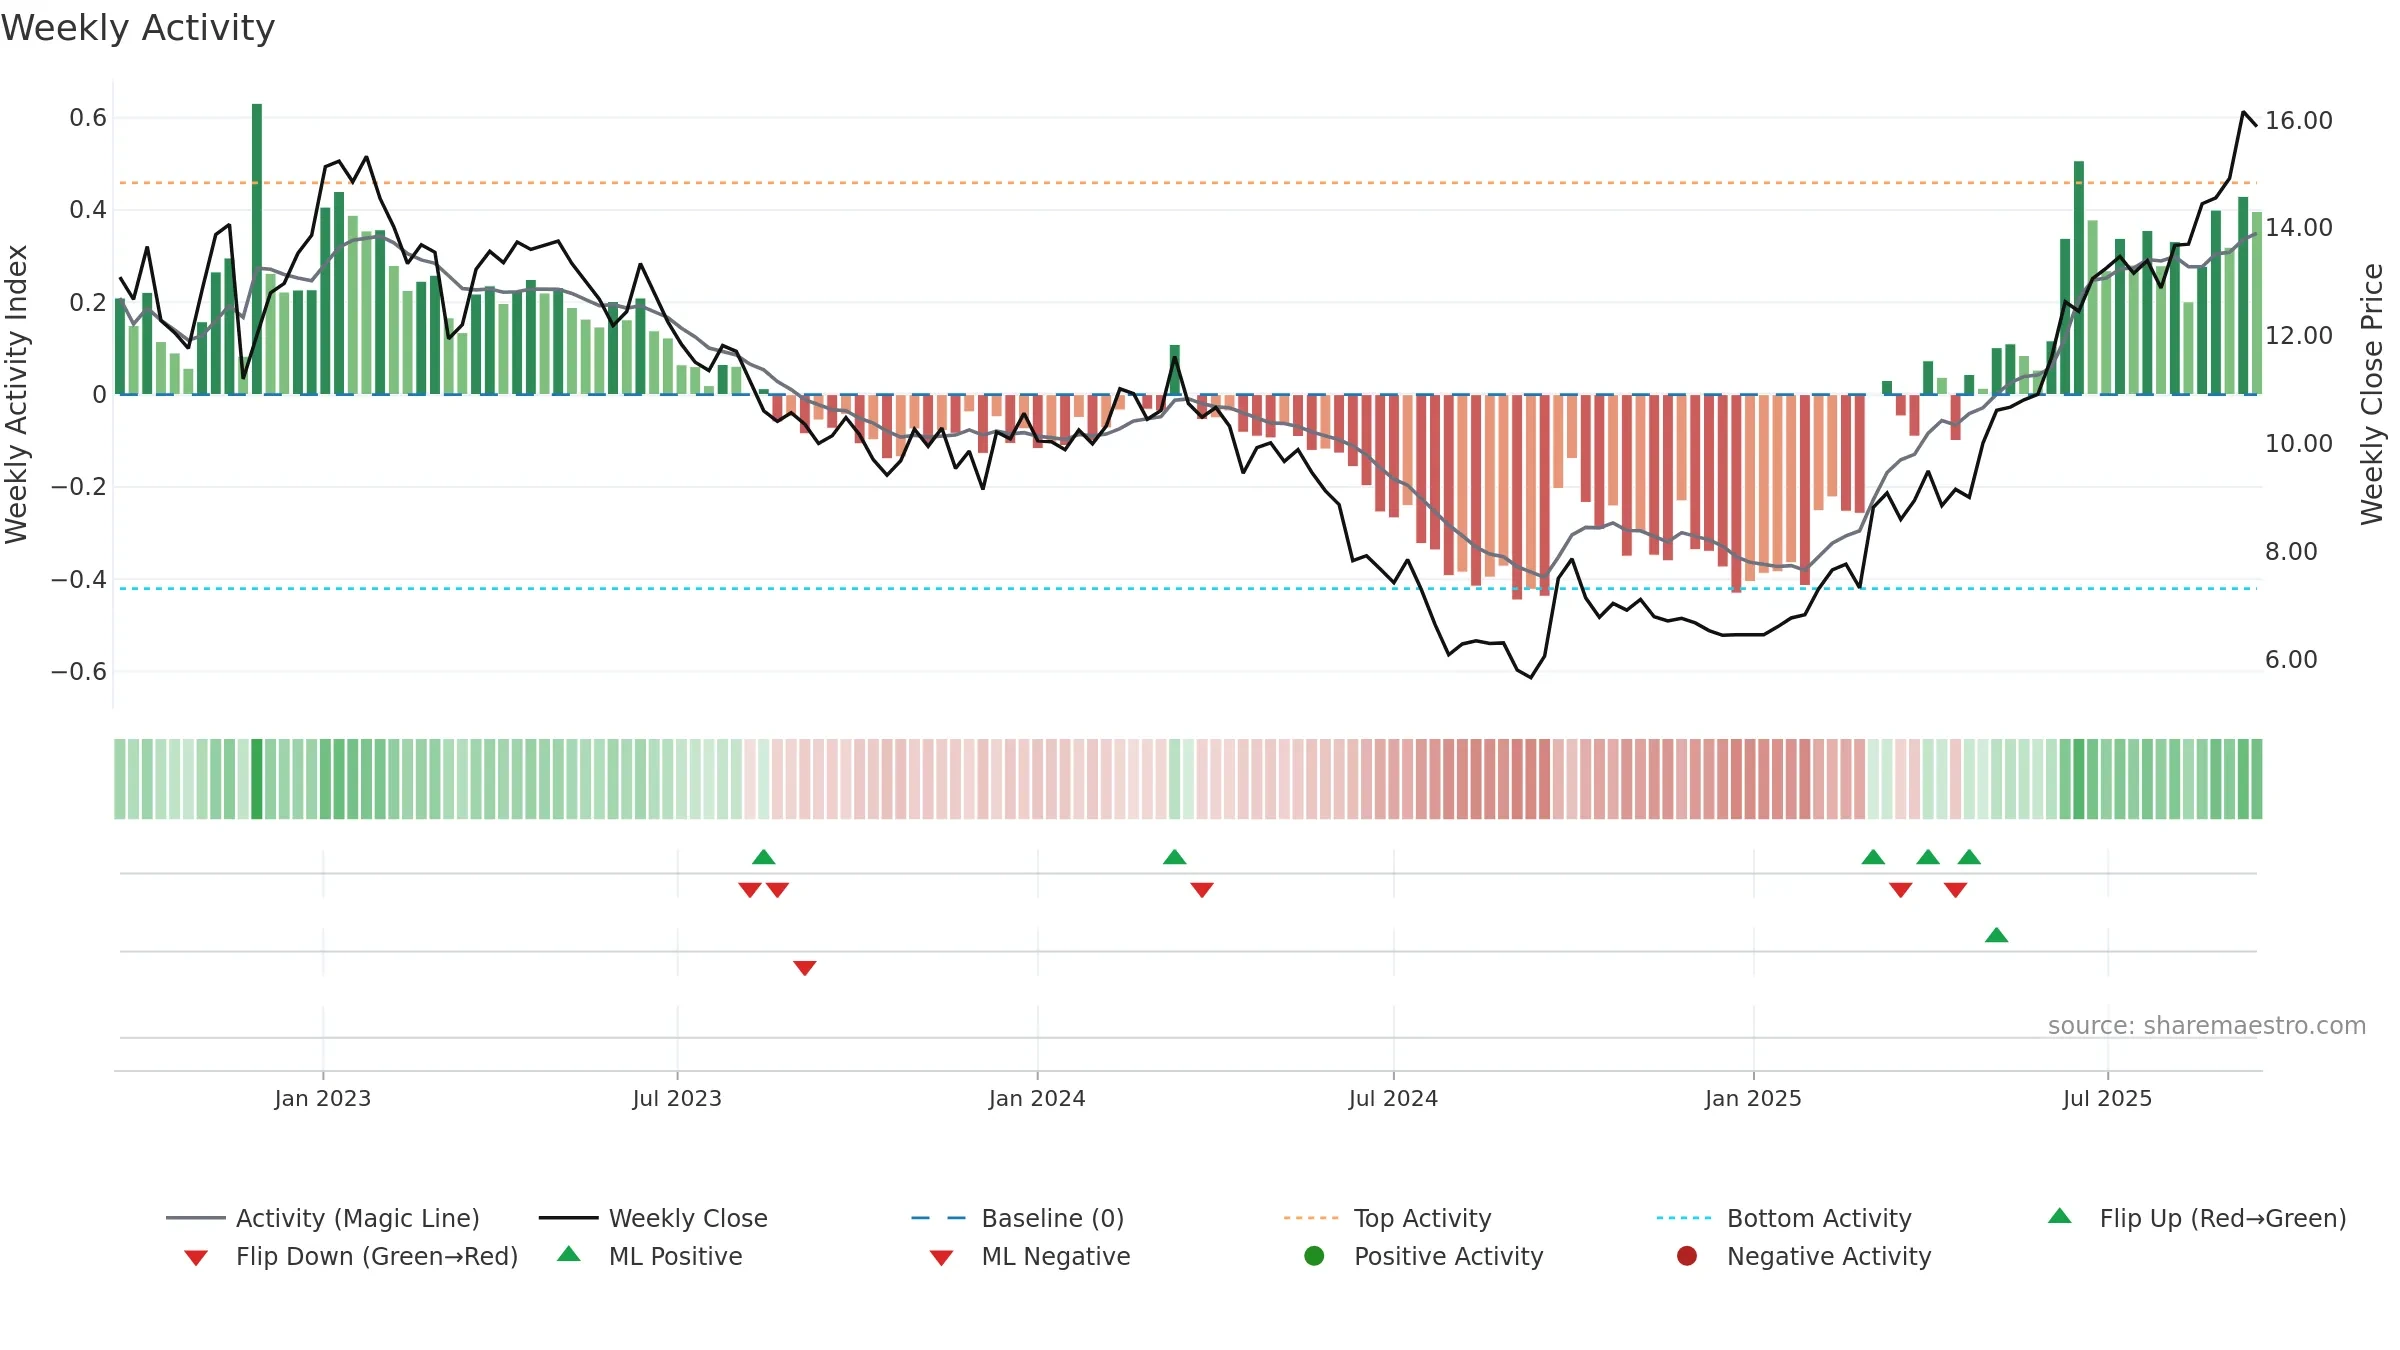Click the Weekly Close Price axis title

(2372, 394)
